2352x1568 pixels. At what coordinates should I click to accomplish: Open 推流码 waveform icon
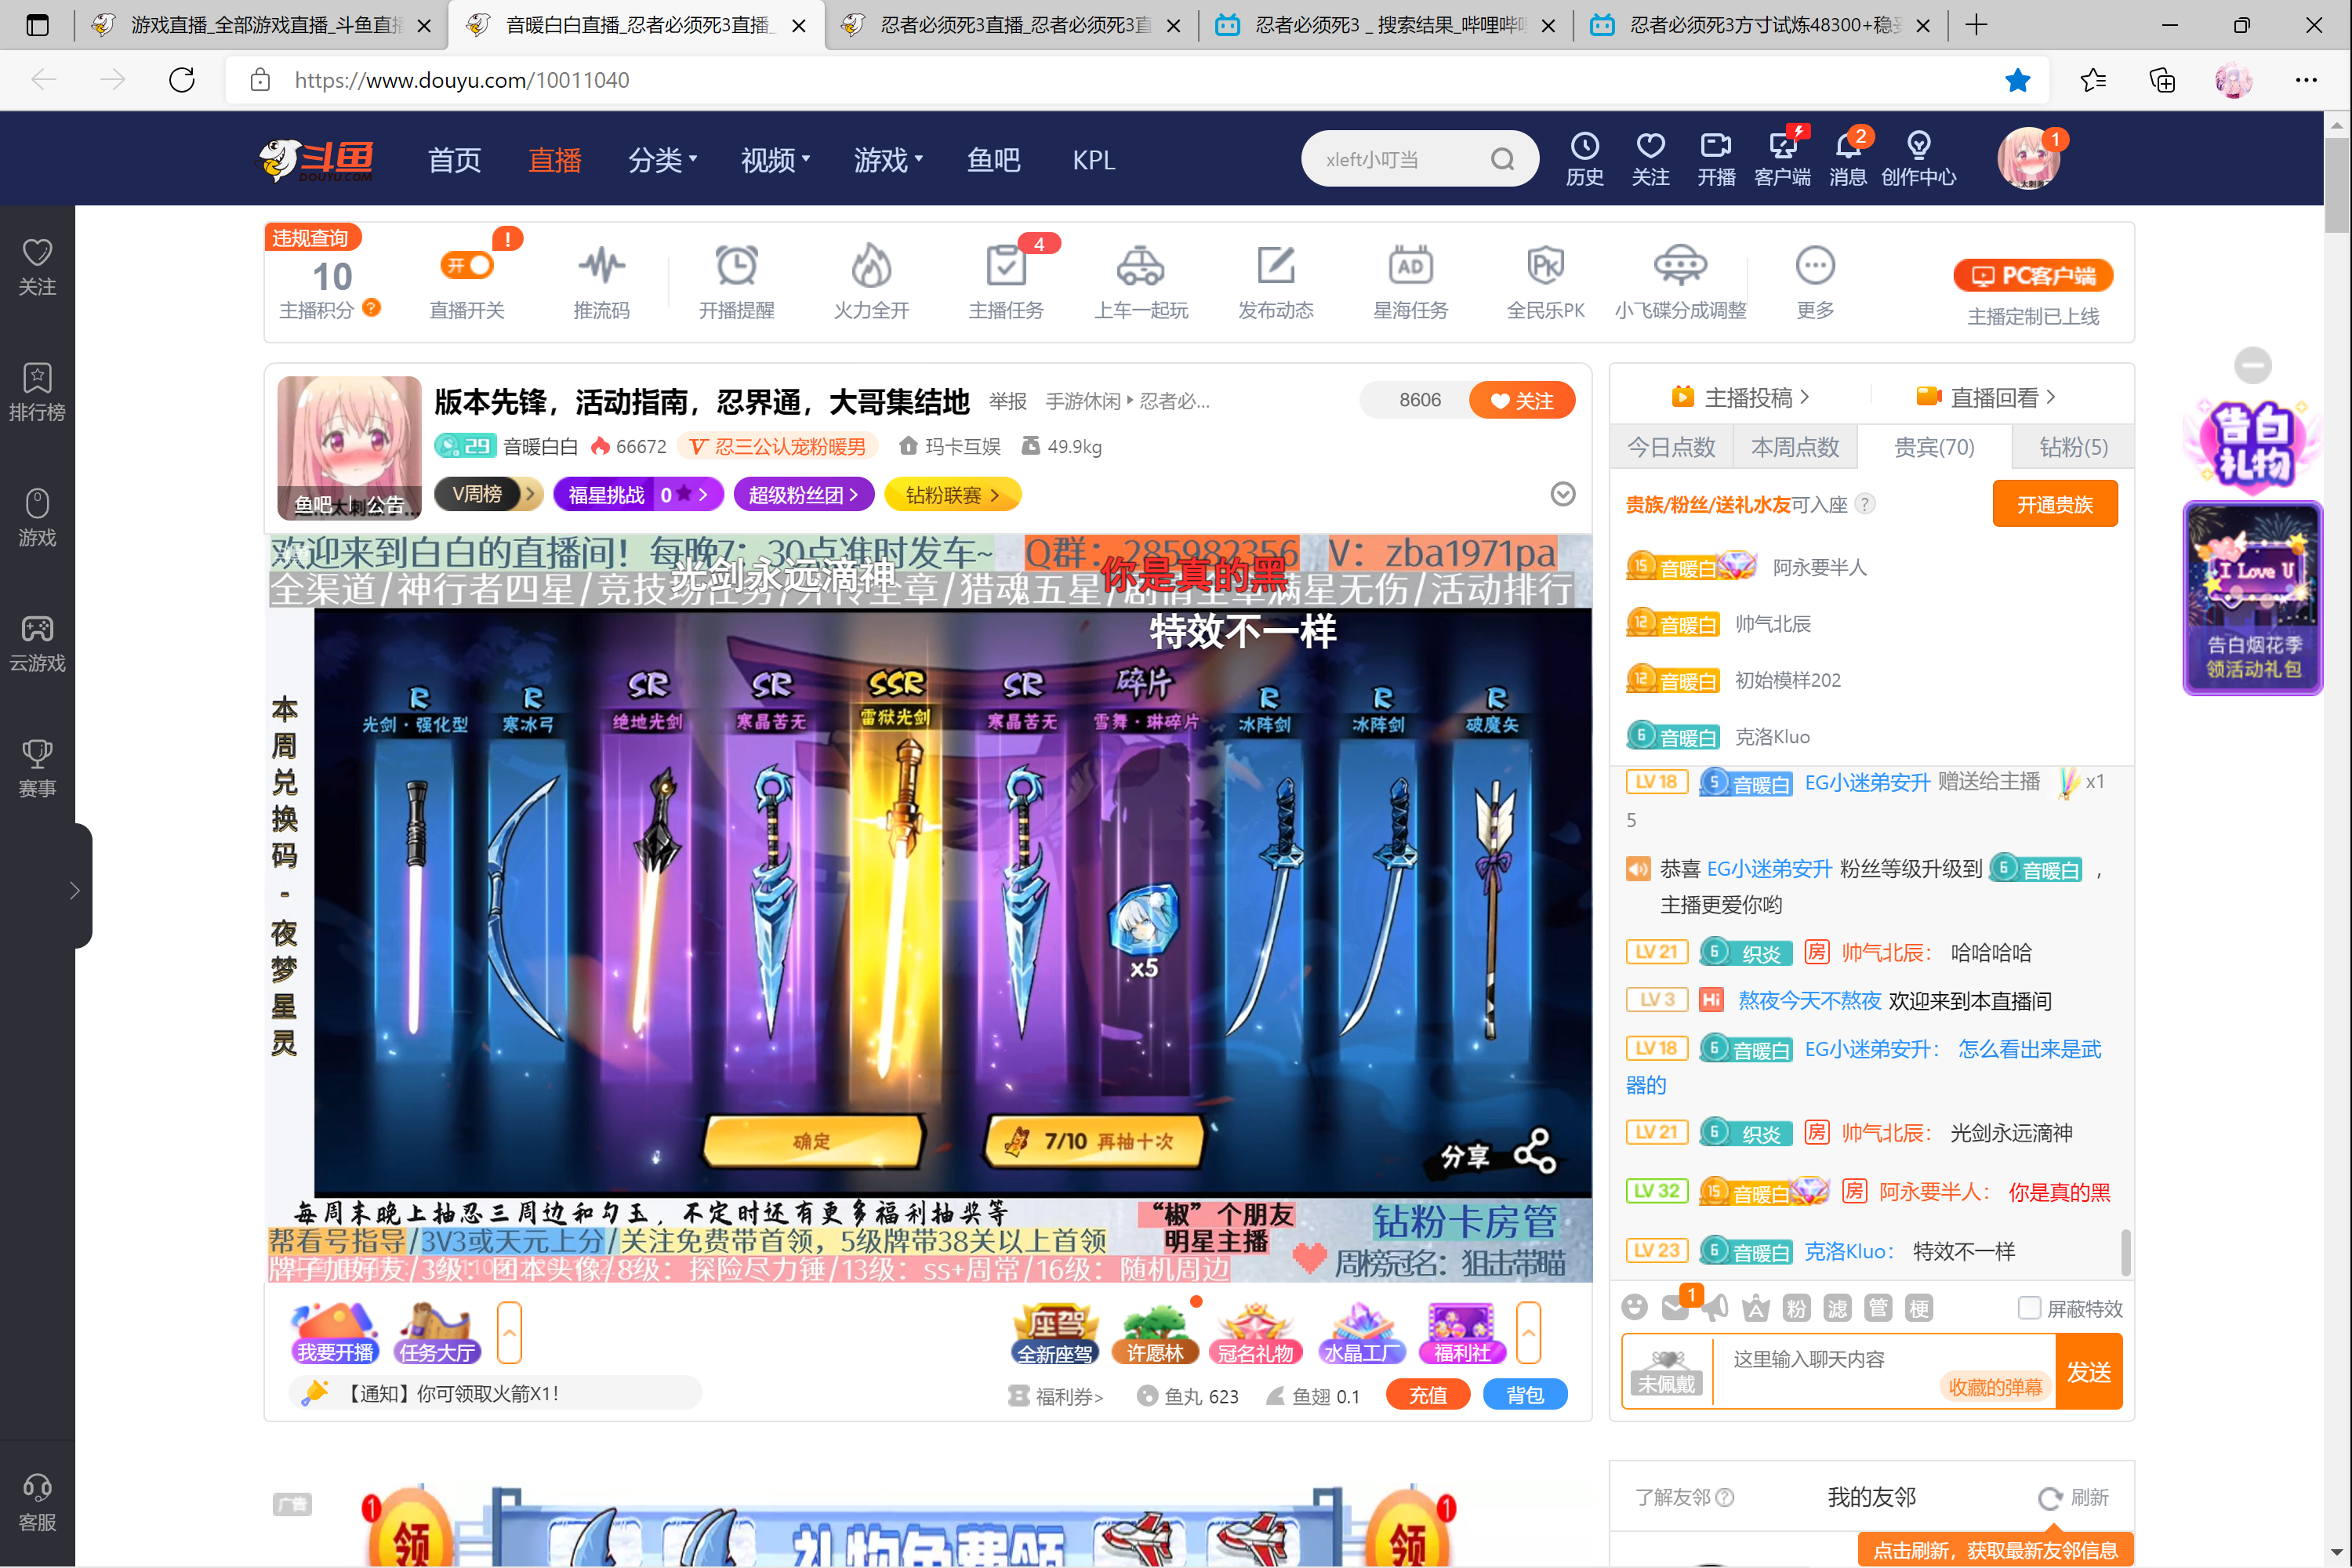click(601, 266)
